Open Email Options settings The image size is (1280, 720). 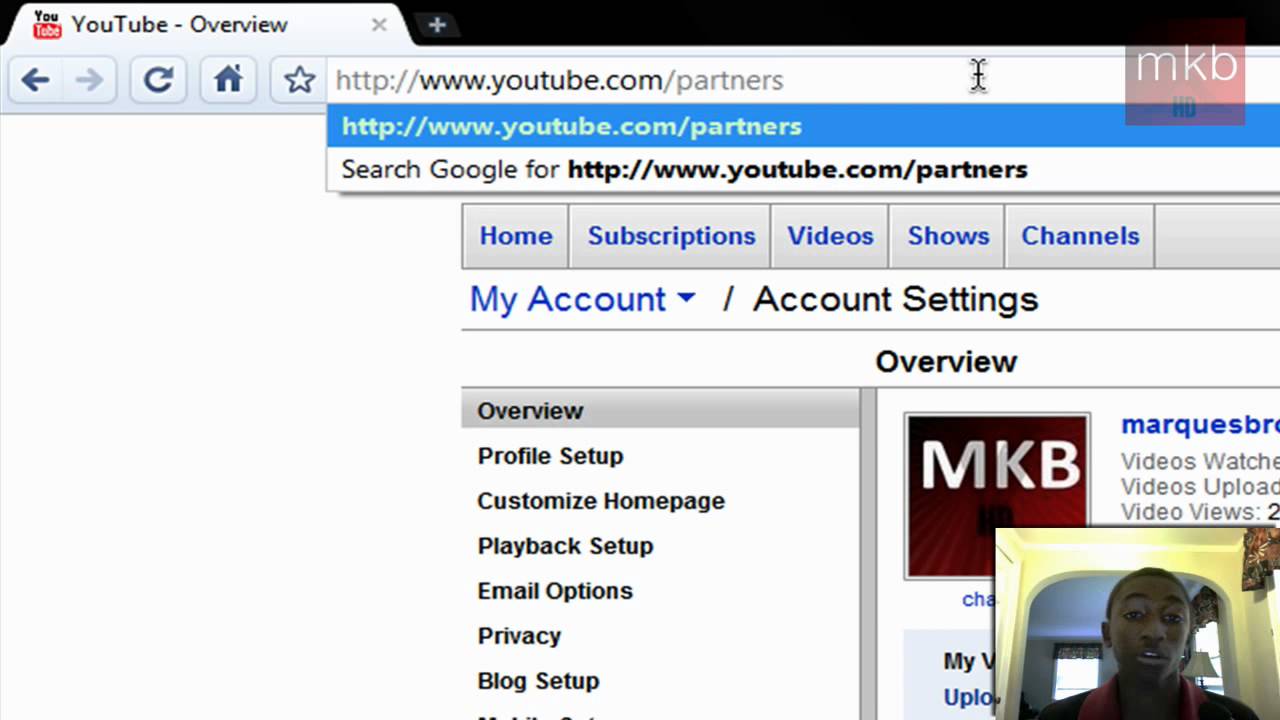click(x=555, y=591)
